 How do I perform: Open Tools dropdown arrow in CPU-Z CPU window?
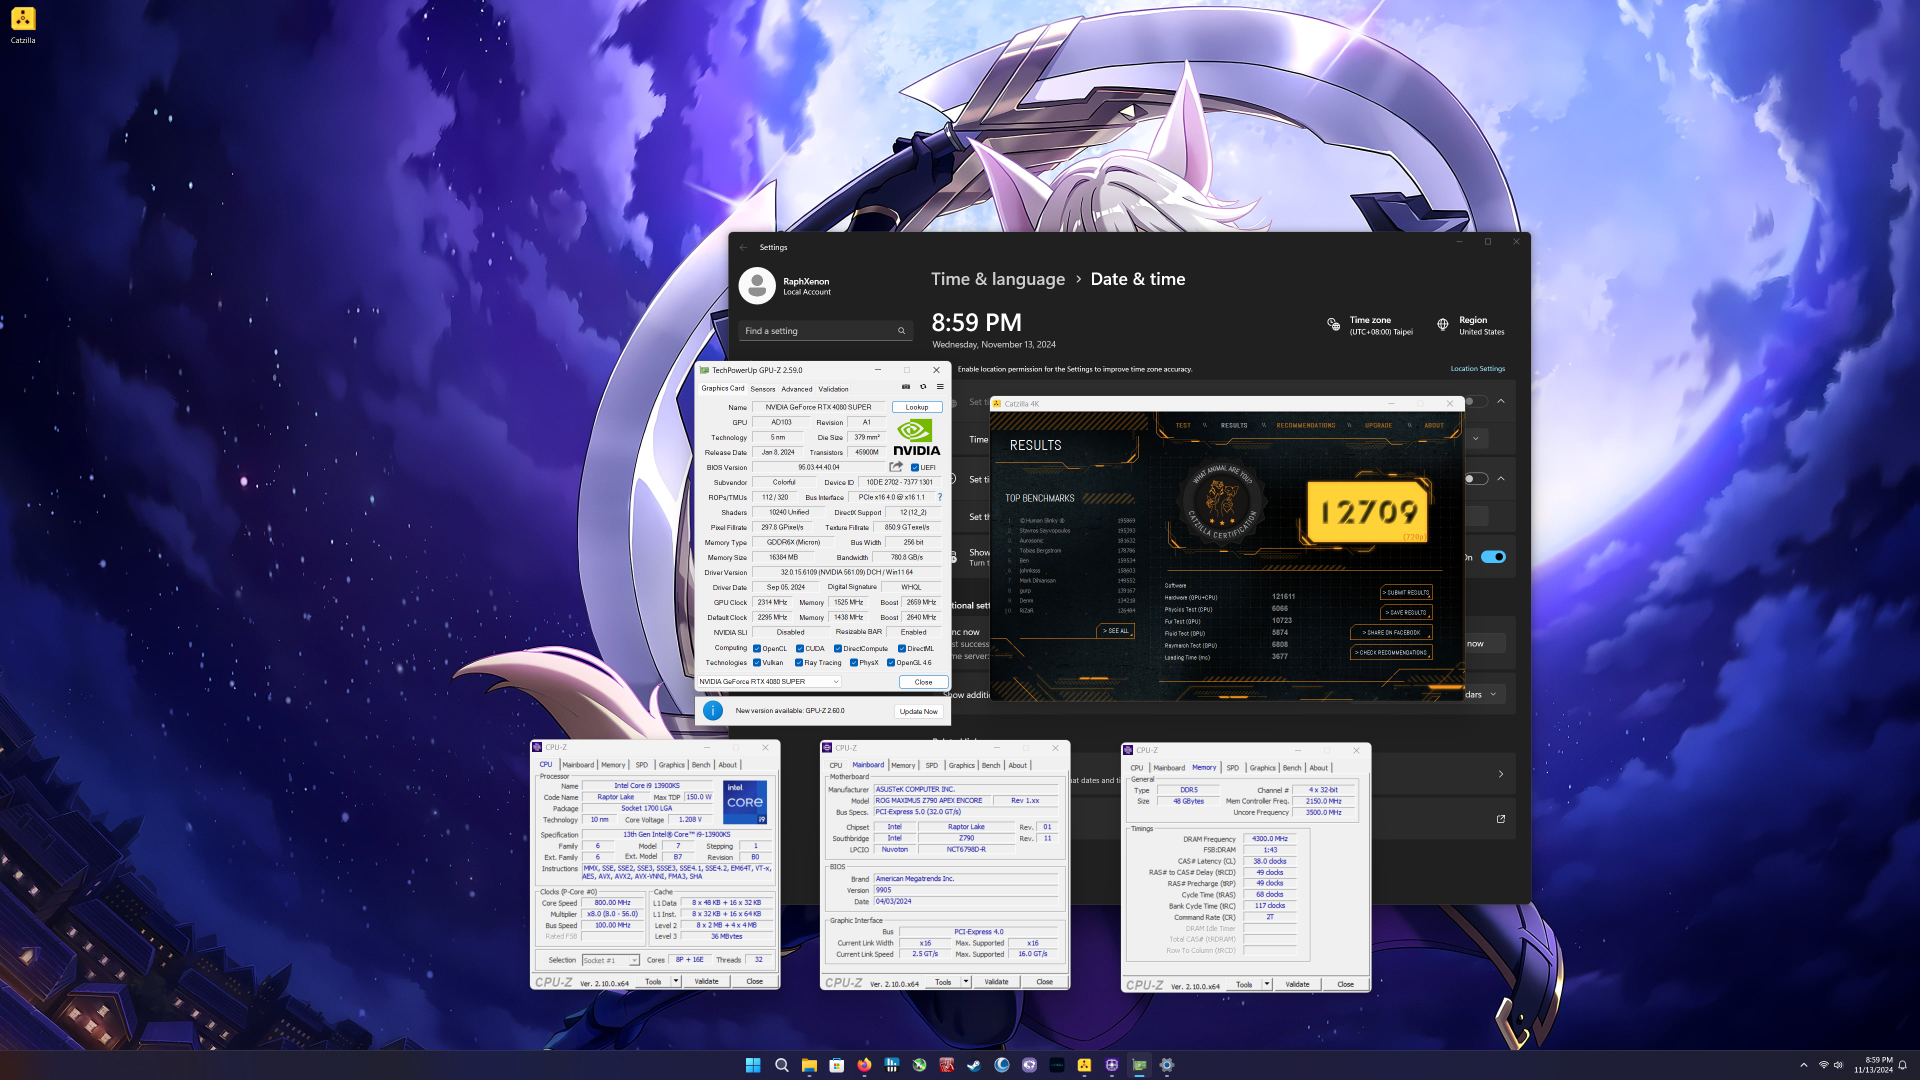click(x=676, y=981)
